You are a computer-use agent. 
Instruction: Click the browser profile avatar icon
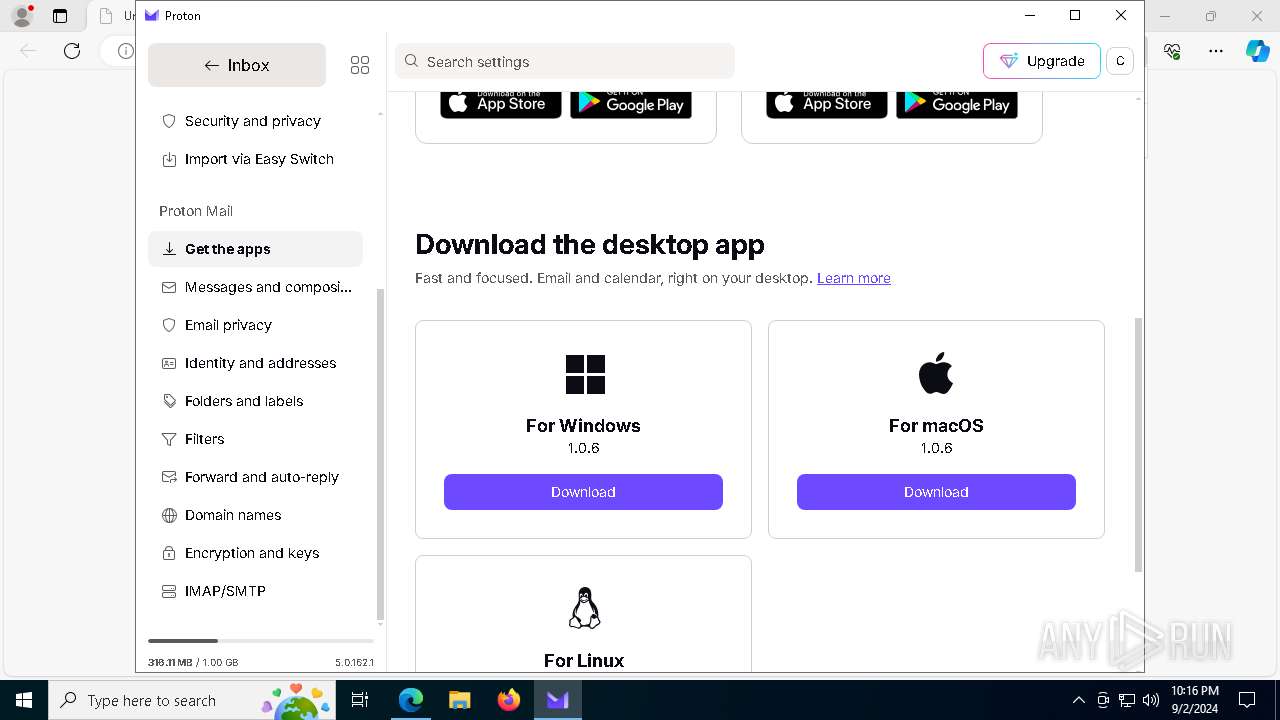22,16
